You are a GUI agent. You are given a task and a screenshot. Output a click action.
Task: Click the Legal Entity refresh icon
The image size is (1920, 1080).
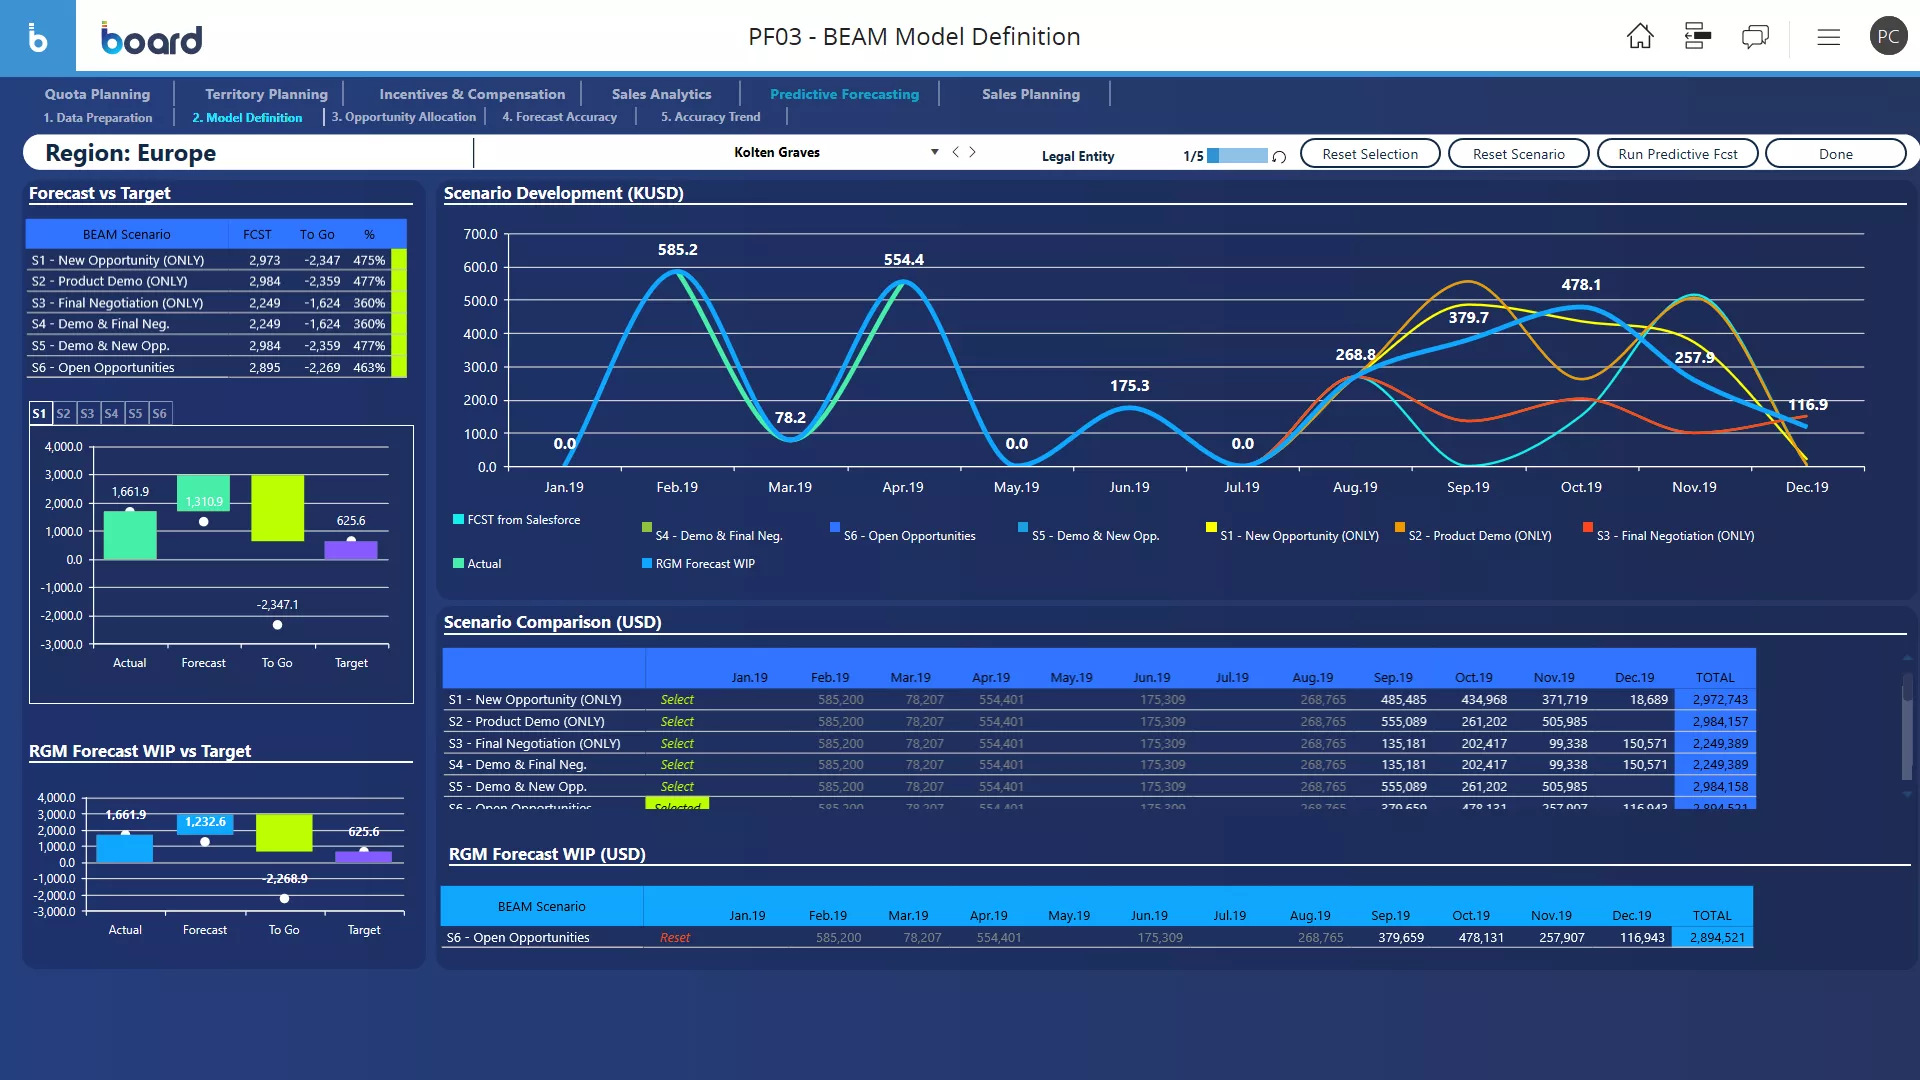(x=1278, y=156)
